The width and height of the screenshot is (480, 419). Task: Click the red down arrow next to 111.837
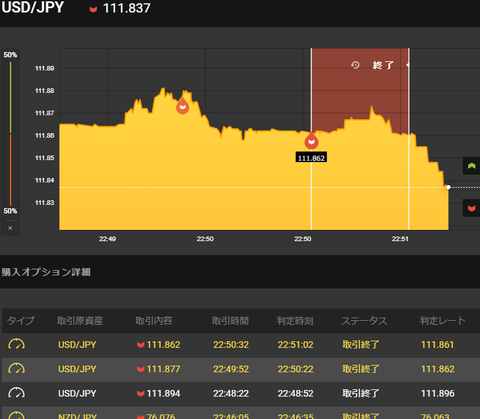pyautogui.click(x=93, y=9)
